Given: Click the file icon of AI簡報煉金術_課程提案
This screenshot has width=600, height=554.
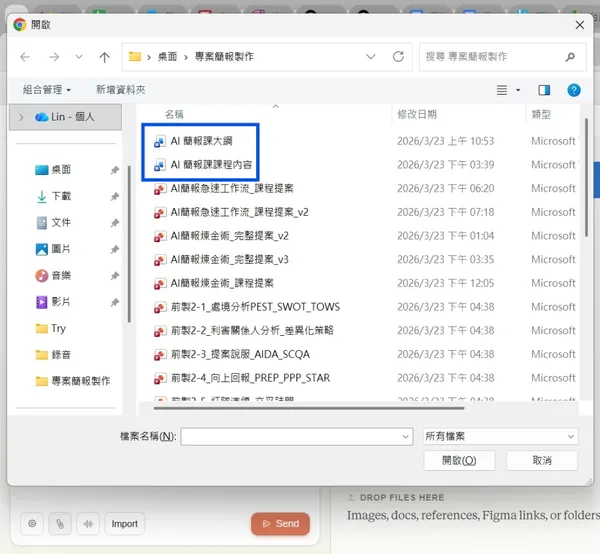Looking at the screenshot, I should (160, 284).
